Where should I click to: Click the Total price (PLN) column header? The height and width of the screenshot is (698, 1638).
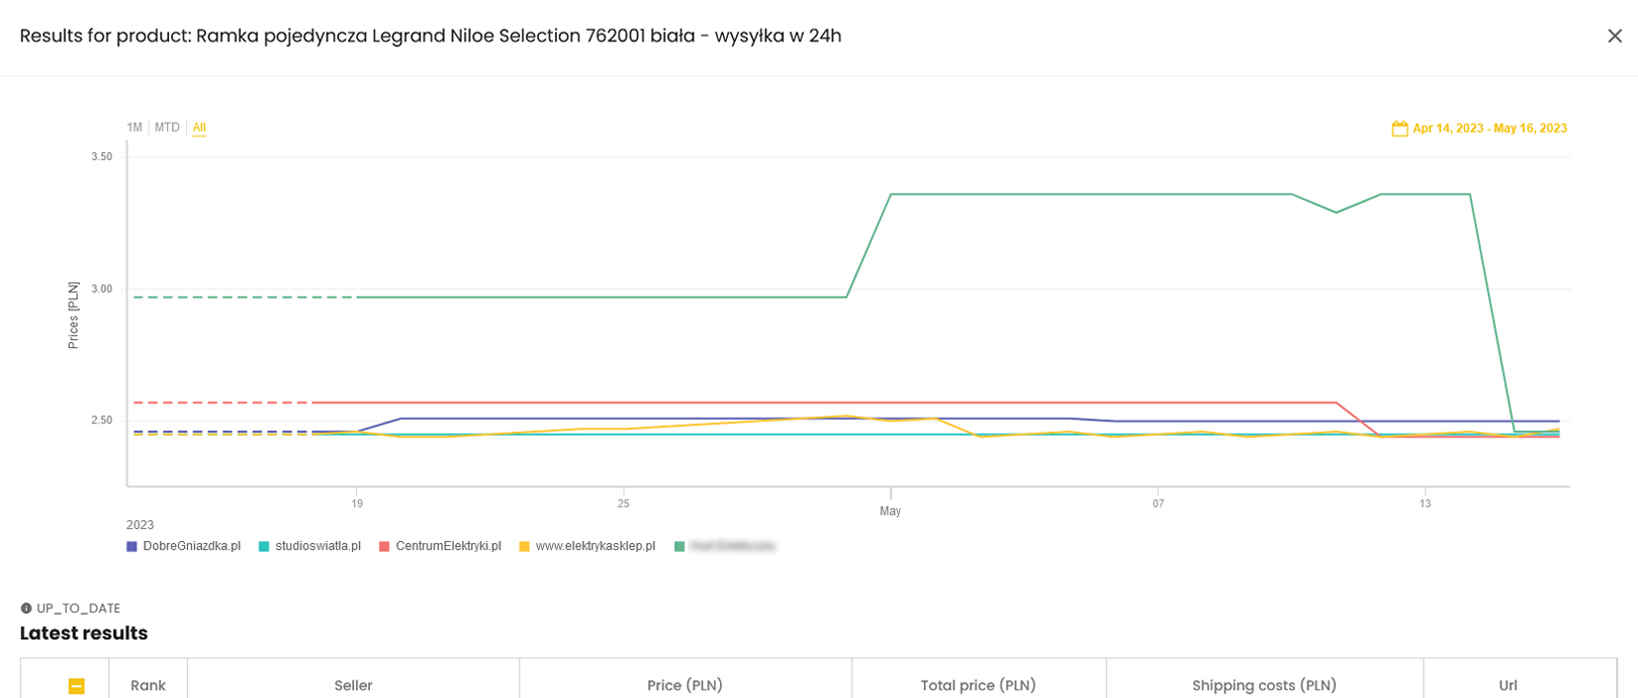[x=978, y=685]
